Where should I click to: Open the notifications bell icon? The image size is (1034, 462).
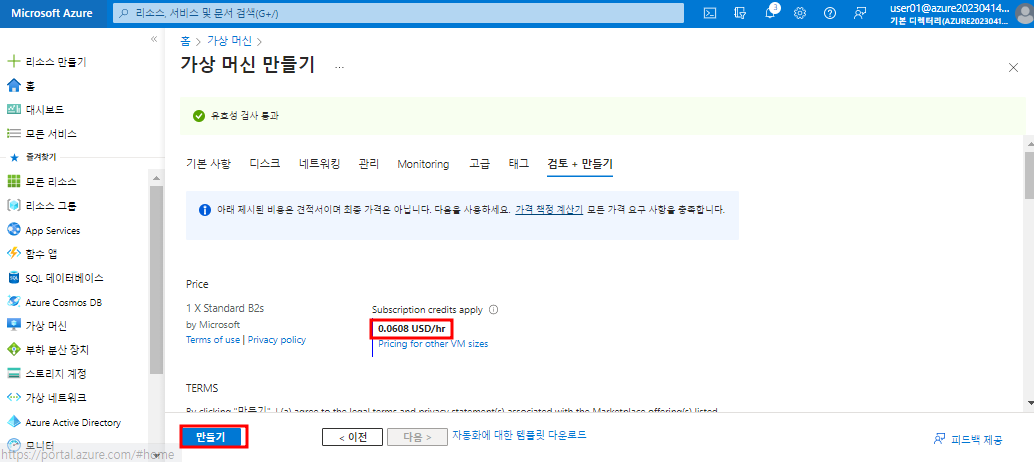[770, 13]
